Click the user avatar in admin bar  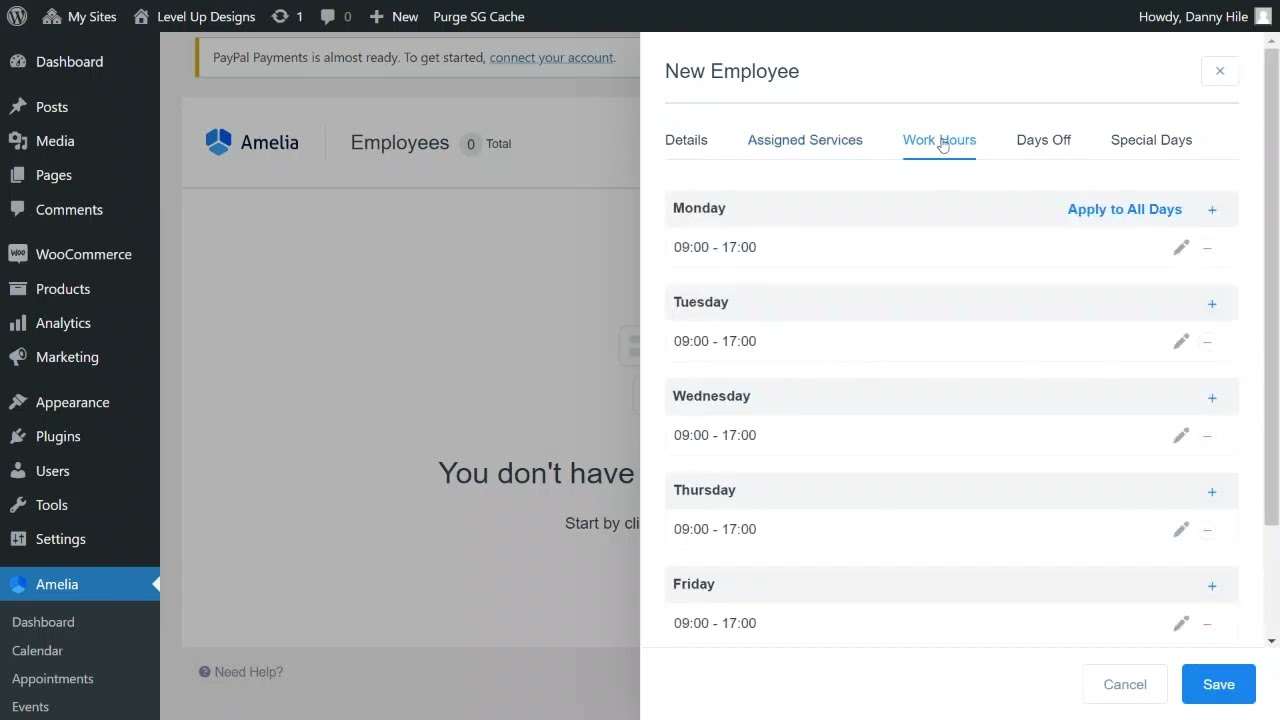pyautogui.click(x=1263, y=16)
